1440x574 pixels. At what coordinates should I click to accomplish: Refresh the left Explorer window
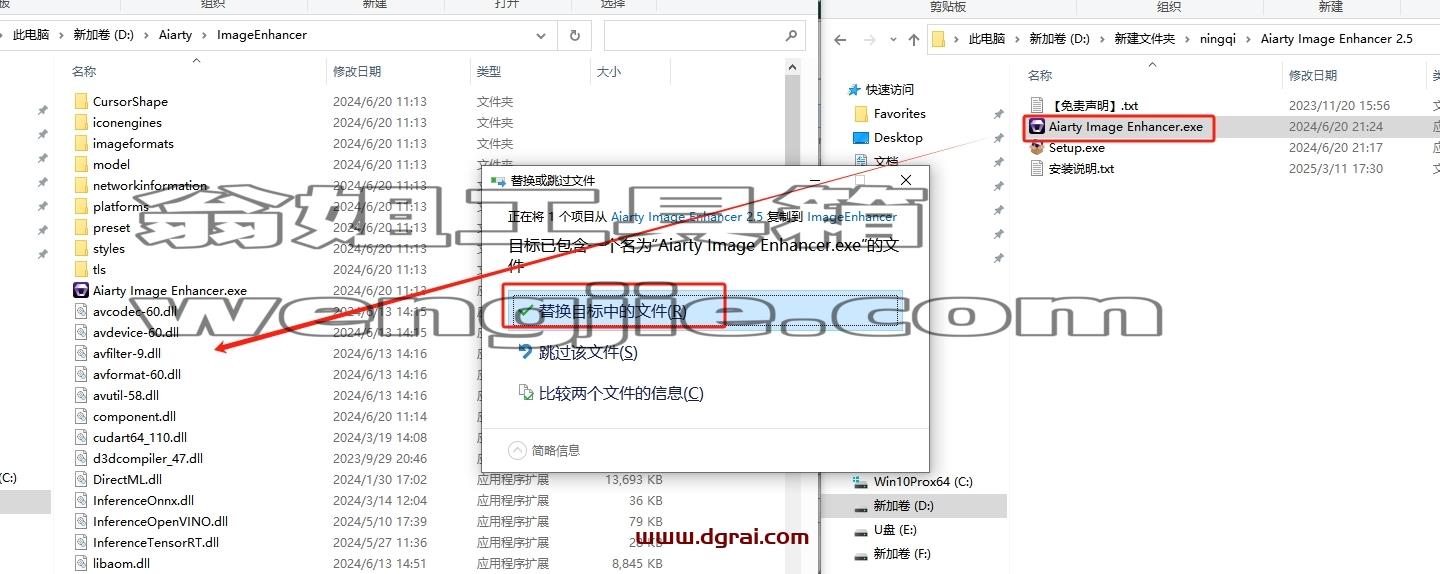click(x=574, y=35)
